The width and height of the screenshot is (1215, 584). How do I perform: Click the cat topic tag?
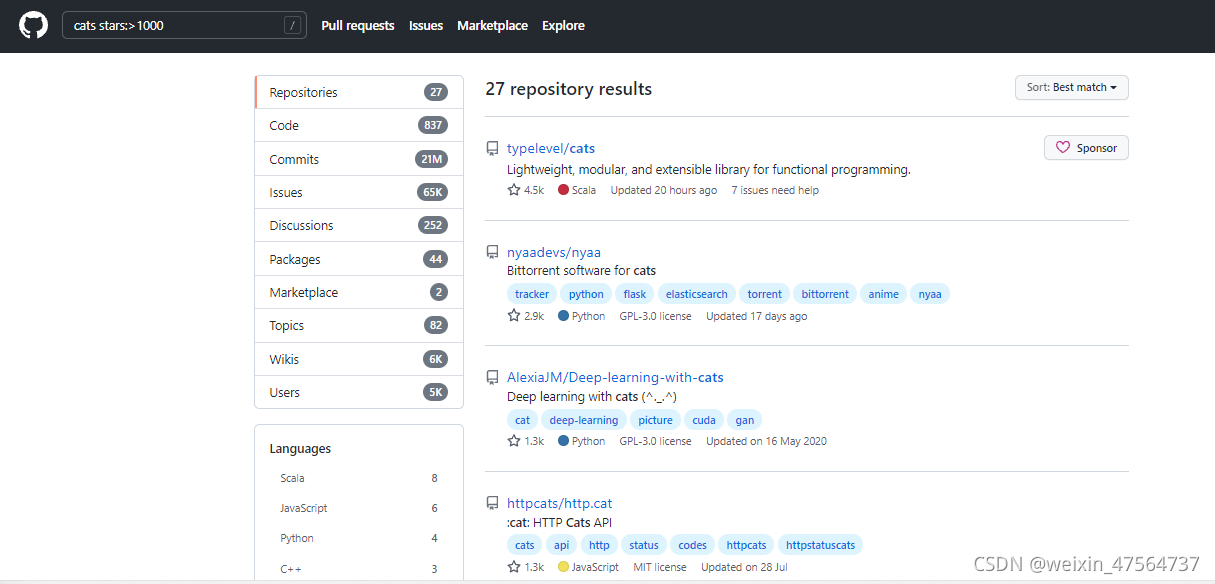click(x=522, y=420)
